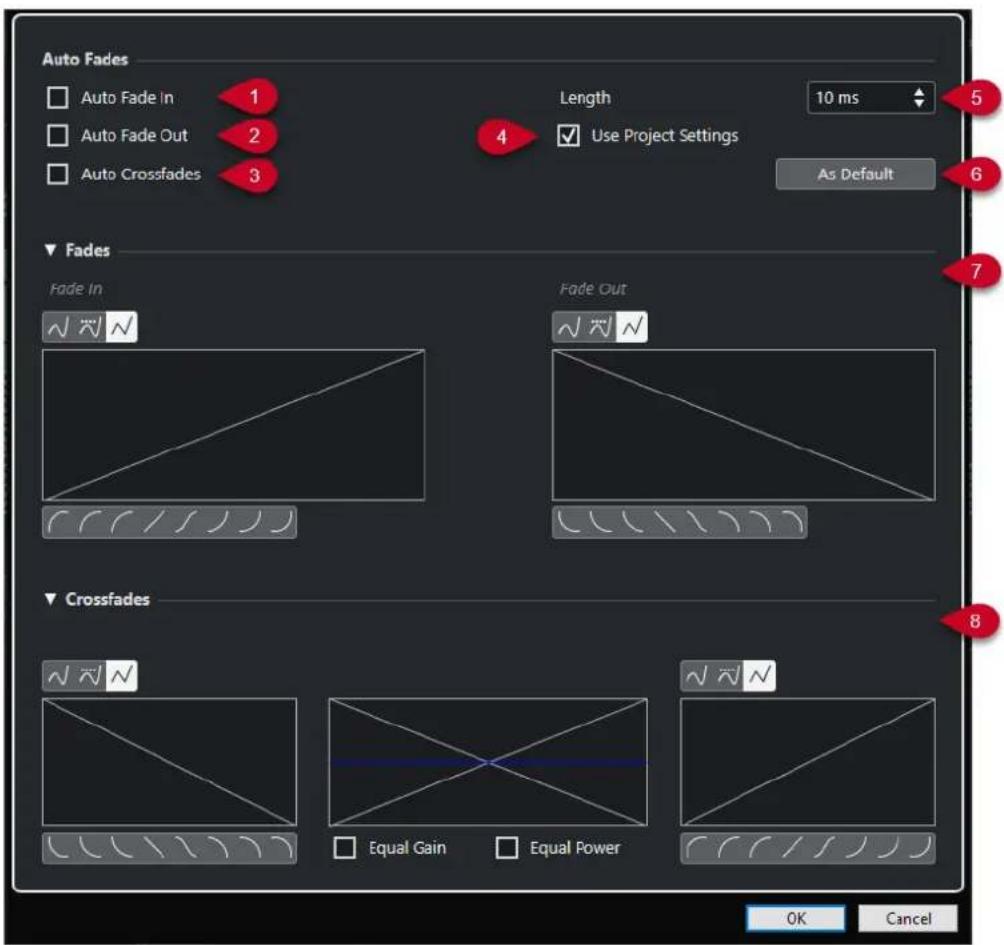Select Spline Interpolation icon for Crossfades fade-out curve
Viewport: 1004px width, 945px height.
(x=59, y=676)
